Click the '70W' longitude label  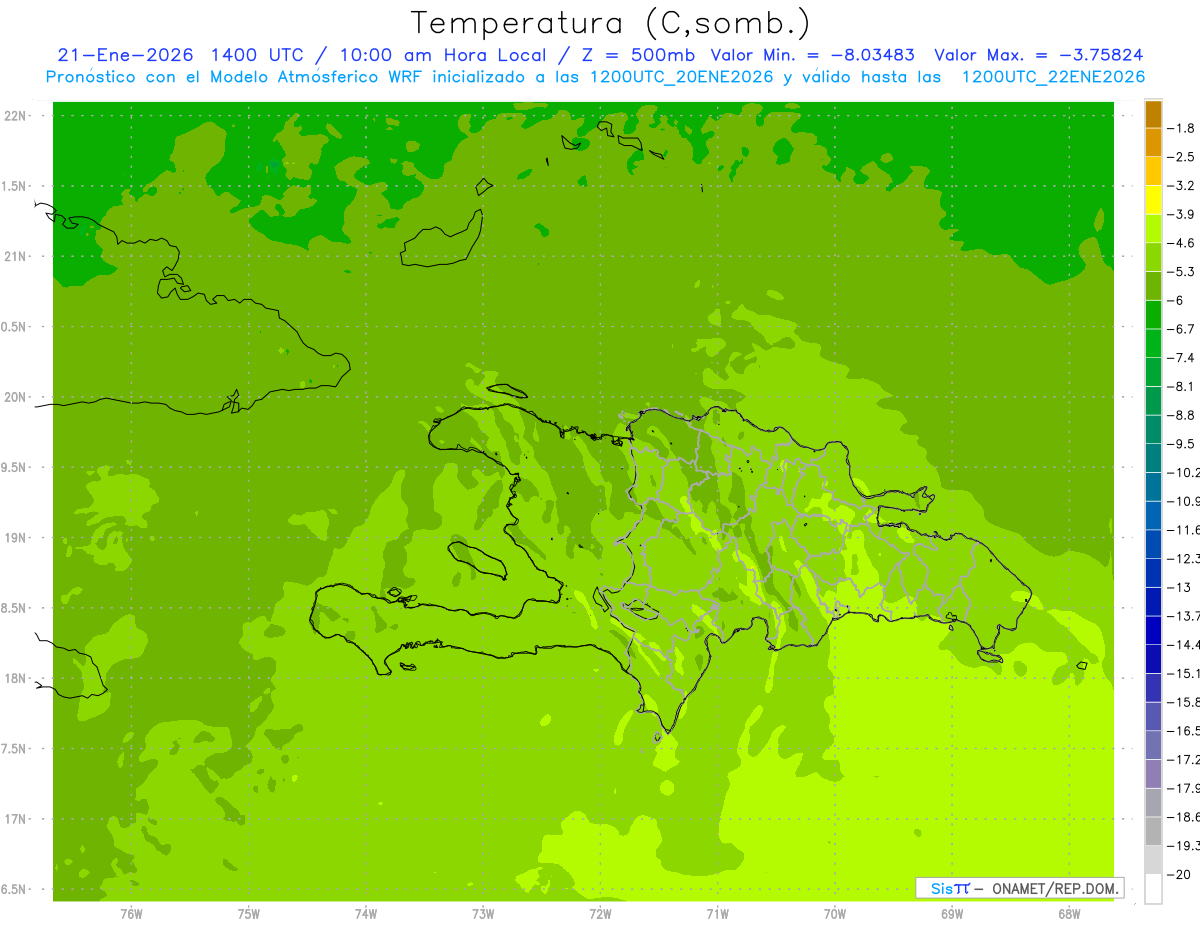pos(835,914)
